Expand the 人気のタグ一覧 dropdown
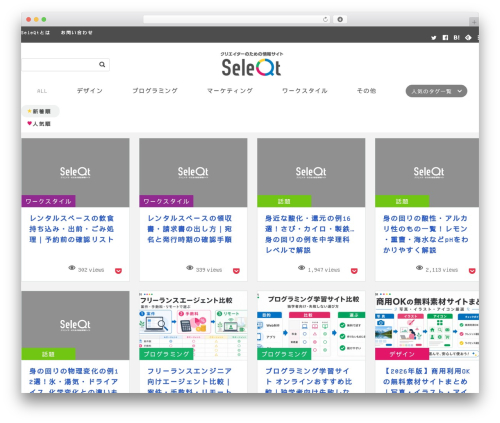 point(436,91)
